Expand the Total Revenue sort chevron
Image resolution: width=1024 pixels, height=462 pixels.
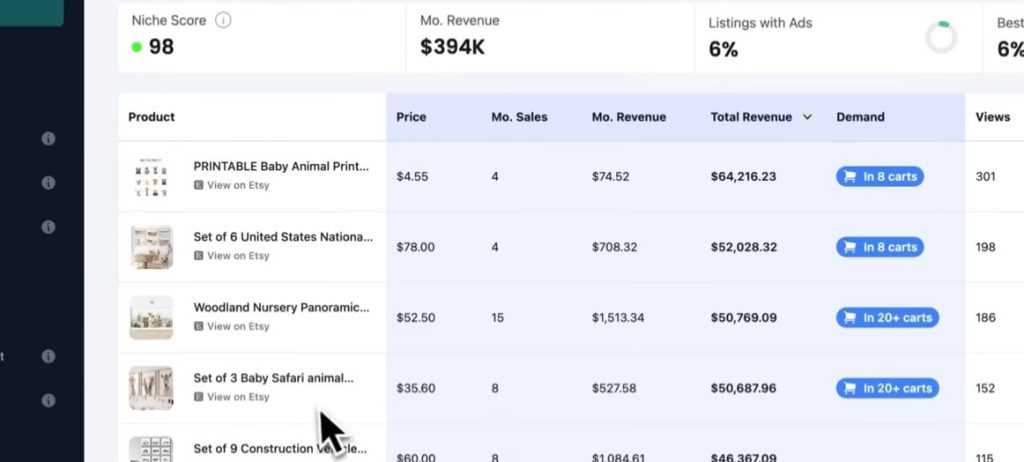[x=805, y=117]
